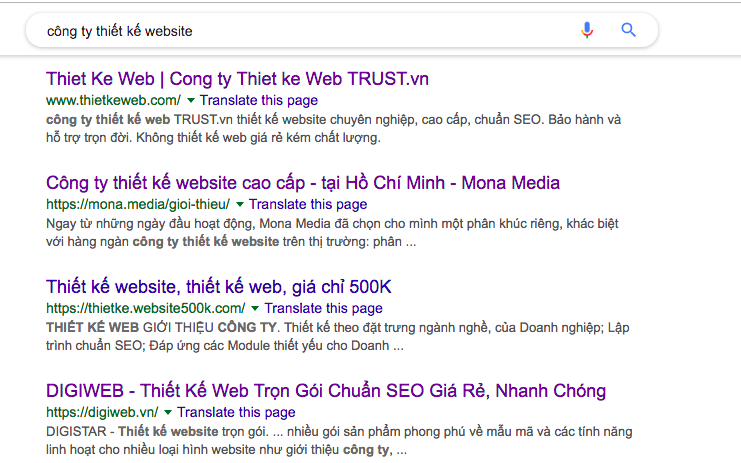This screenshot has height=463, width=741.
Task: Click snippet starting 'công ty thiết kế web TRUST.vn'
Action: click(334, 129)
